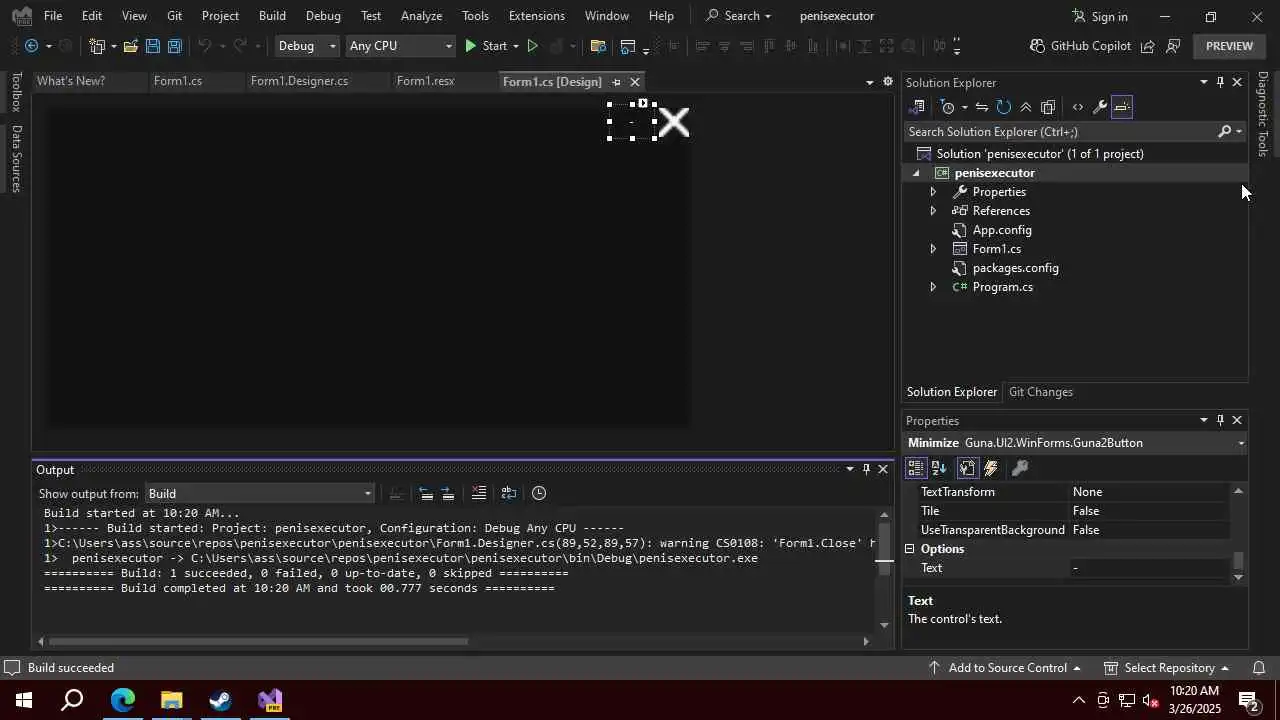The width and height of the screenshot is (1280, 720).
Task: Open Data Sources side panel
Action: click(15, 158)
